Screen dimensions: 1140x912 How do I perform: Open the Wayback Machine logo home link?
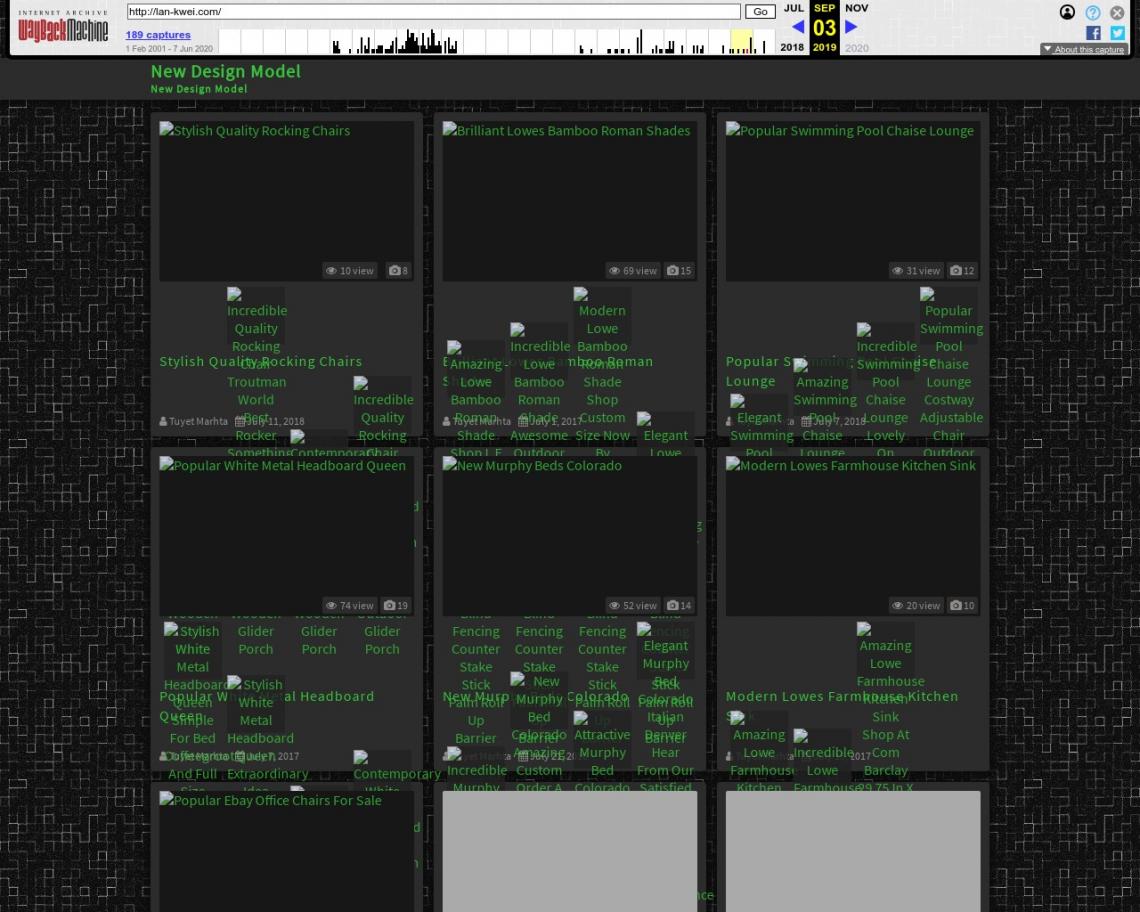click(x=63, y=26)
